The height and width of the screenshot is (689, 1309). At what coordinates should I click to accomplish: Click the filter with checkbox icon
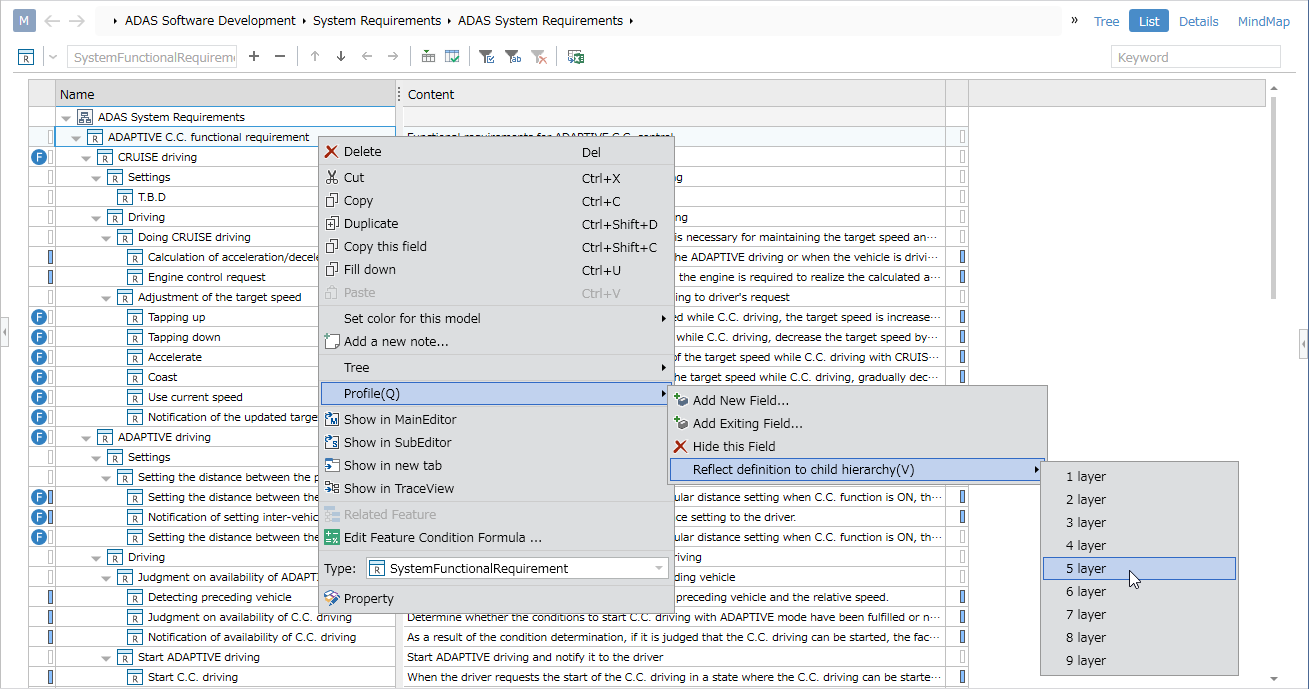pos(487,57)
